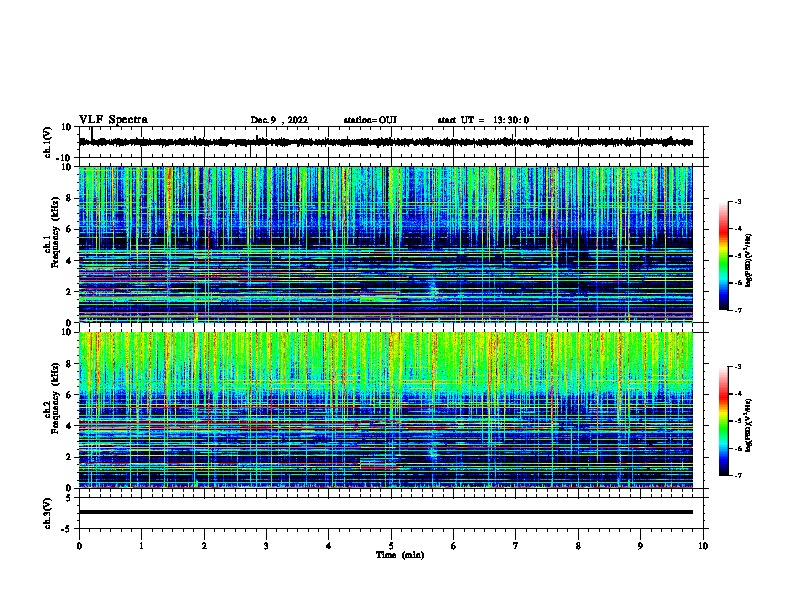Click inside the ch.1 voltage waveform panel
This screenshot has width=792, height=612.
(393, 142)
